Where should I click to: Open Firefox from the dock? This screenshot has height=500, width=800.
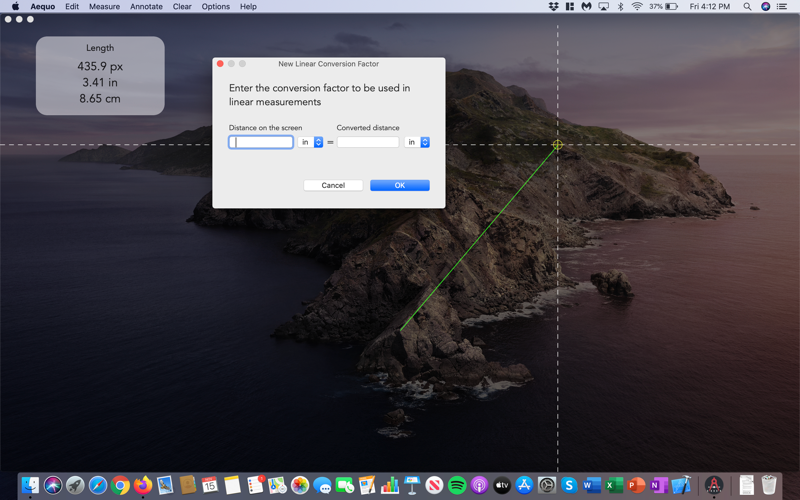pyautogui.click(x=143, y=486)
